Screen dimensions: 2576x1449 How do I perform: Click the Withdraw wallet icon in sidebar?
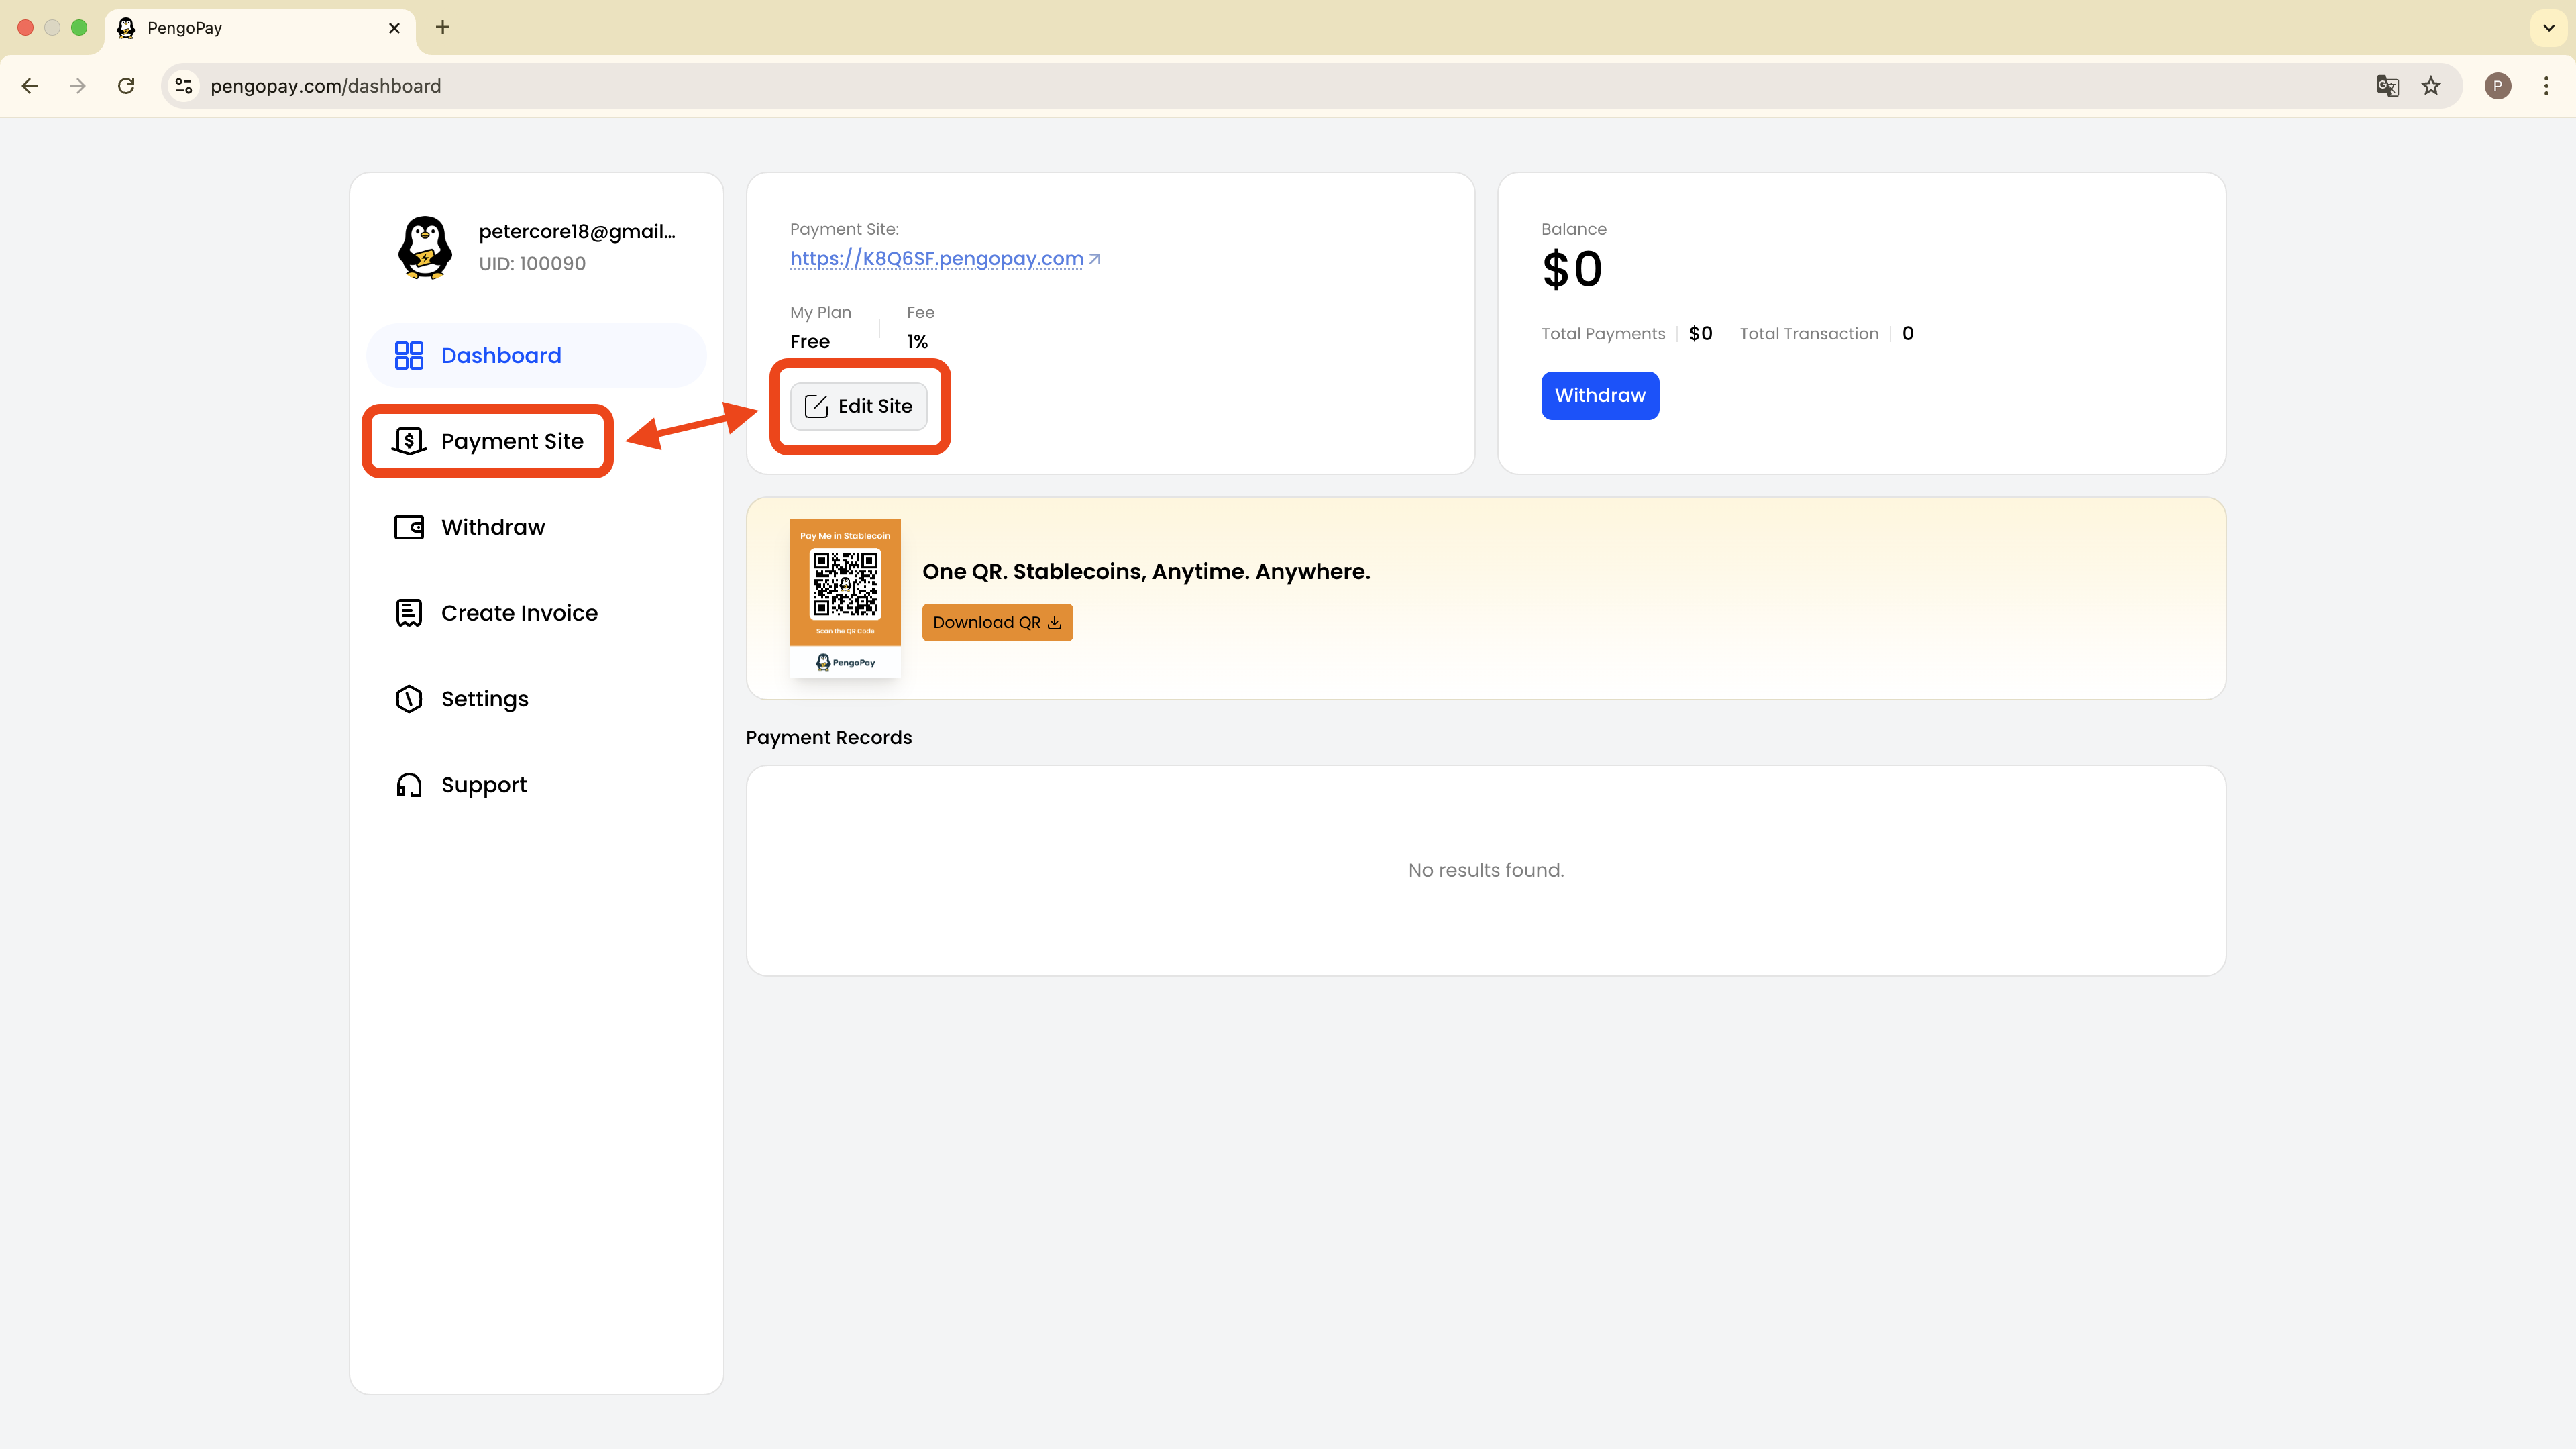[x=409, y=527]
